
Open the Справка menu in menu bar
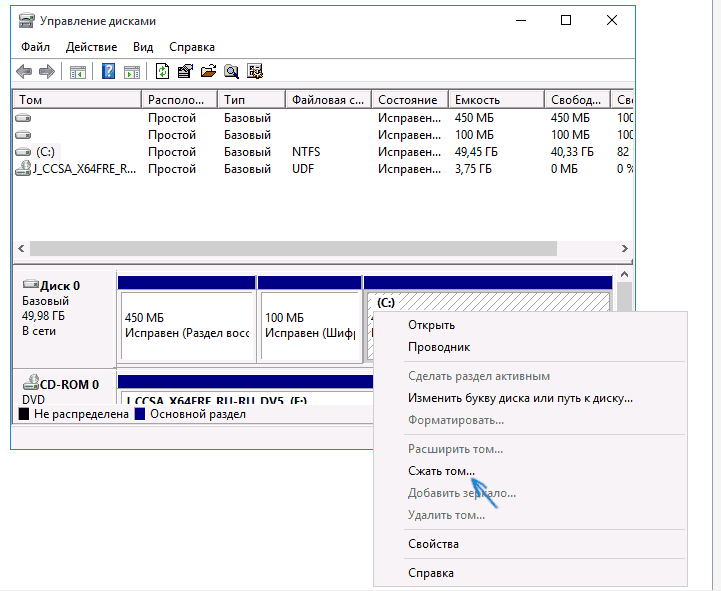pyautogui.click(x=192, y=47)
